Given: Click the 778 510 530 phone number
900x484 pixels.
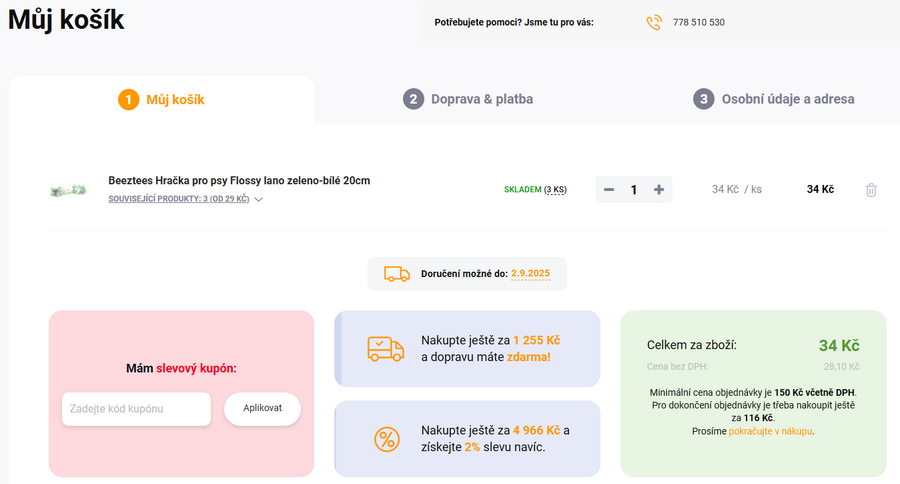Looking at the screenshot, I should tap(699, 22).
